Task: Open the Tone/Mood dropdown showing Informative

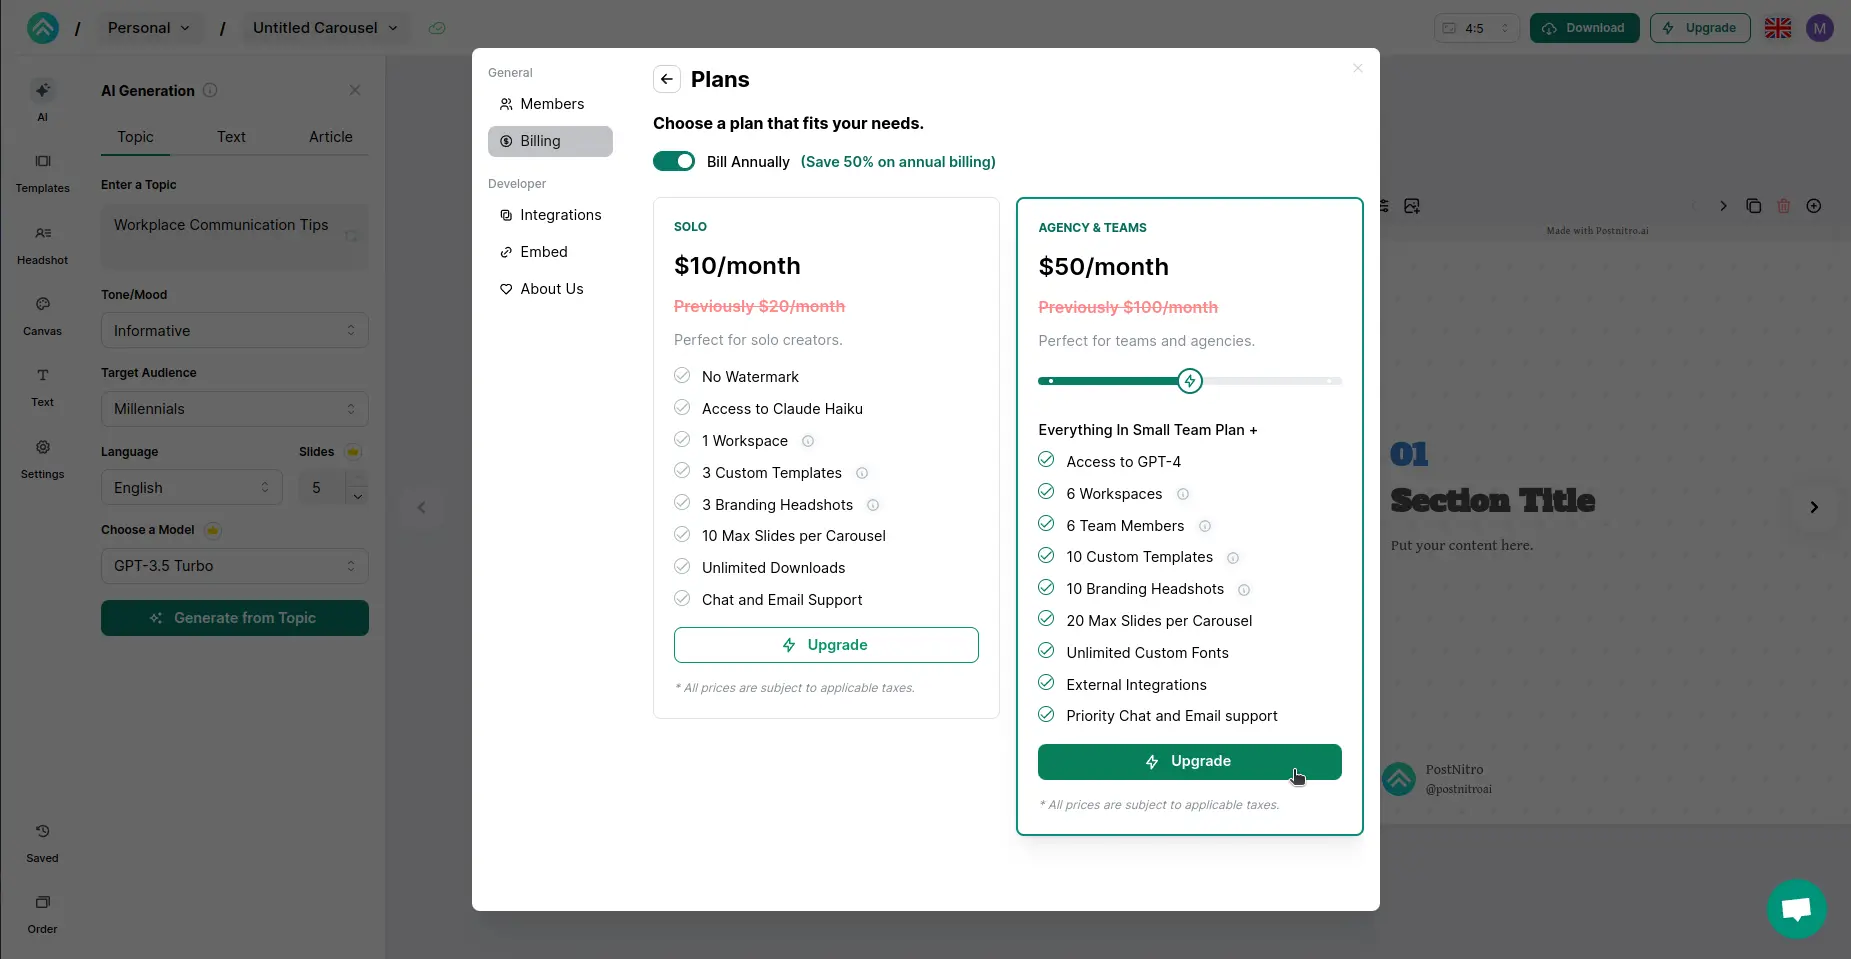Action: [235, 331]
